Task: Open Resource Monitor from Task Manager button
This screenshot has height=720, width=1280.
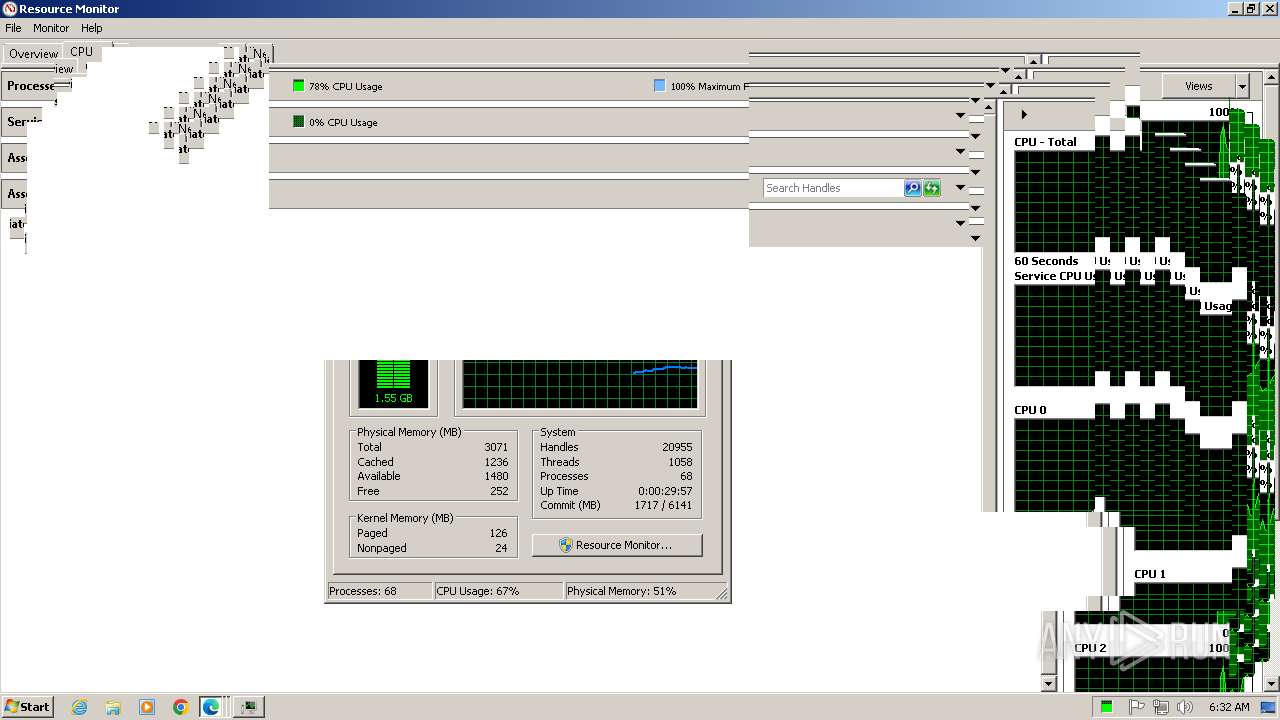Action: [617, 545]
